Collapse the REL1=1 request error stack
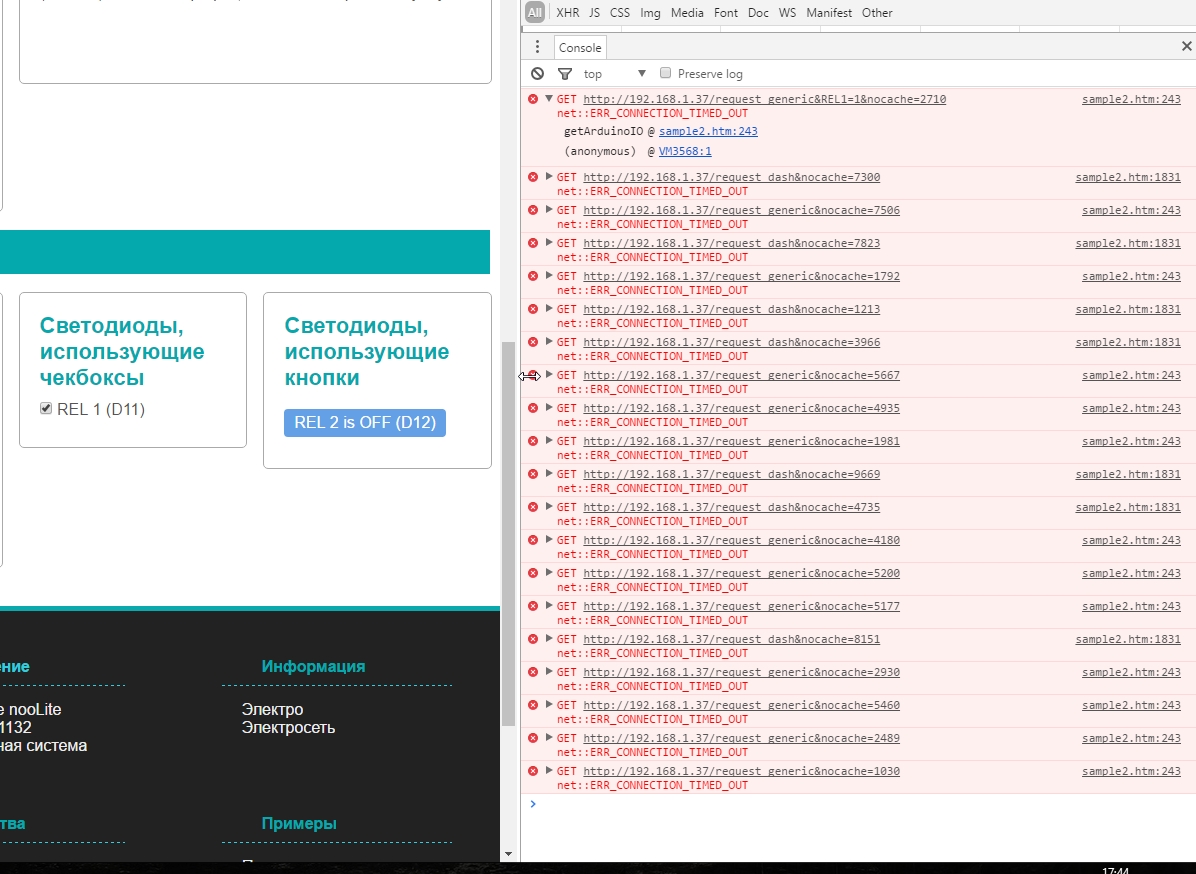 [548, 98]
